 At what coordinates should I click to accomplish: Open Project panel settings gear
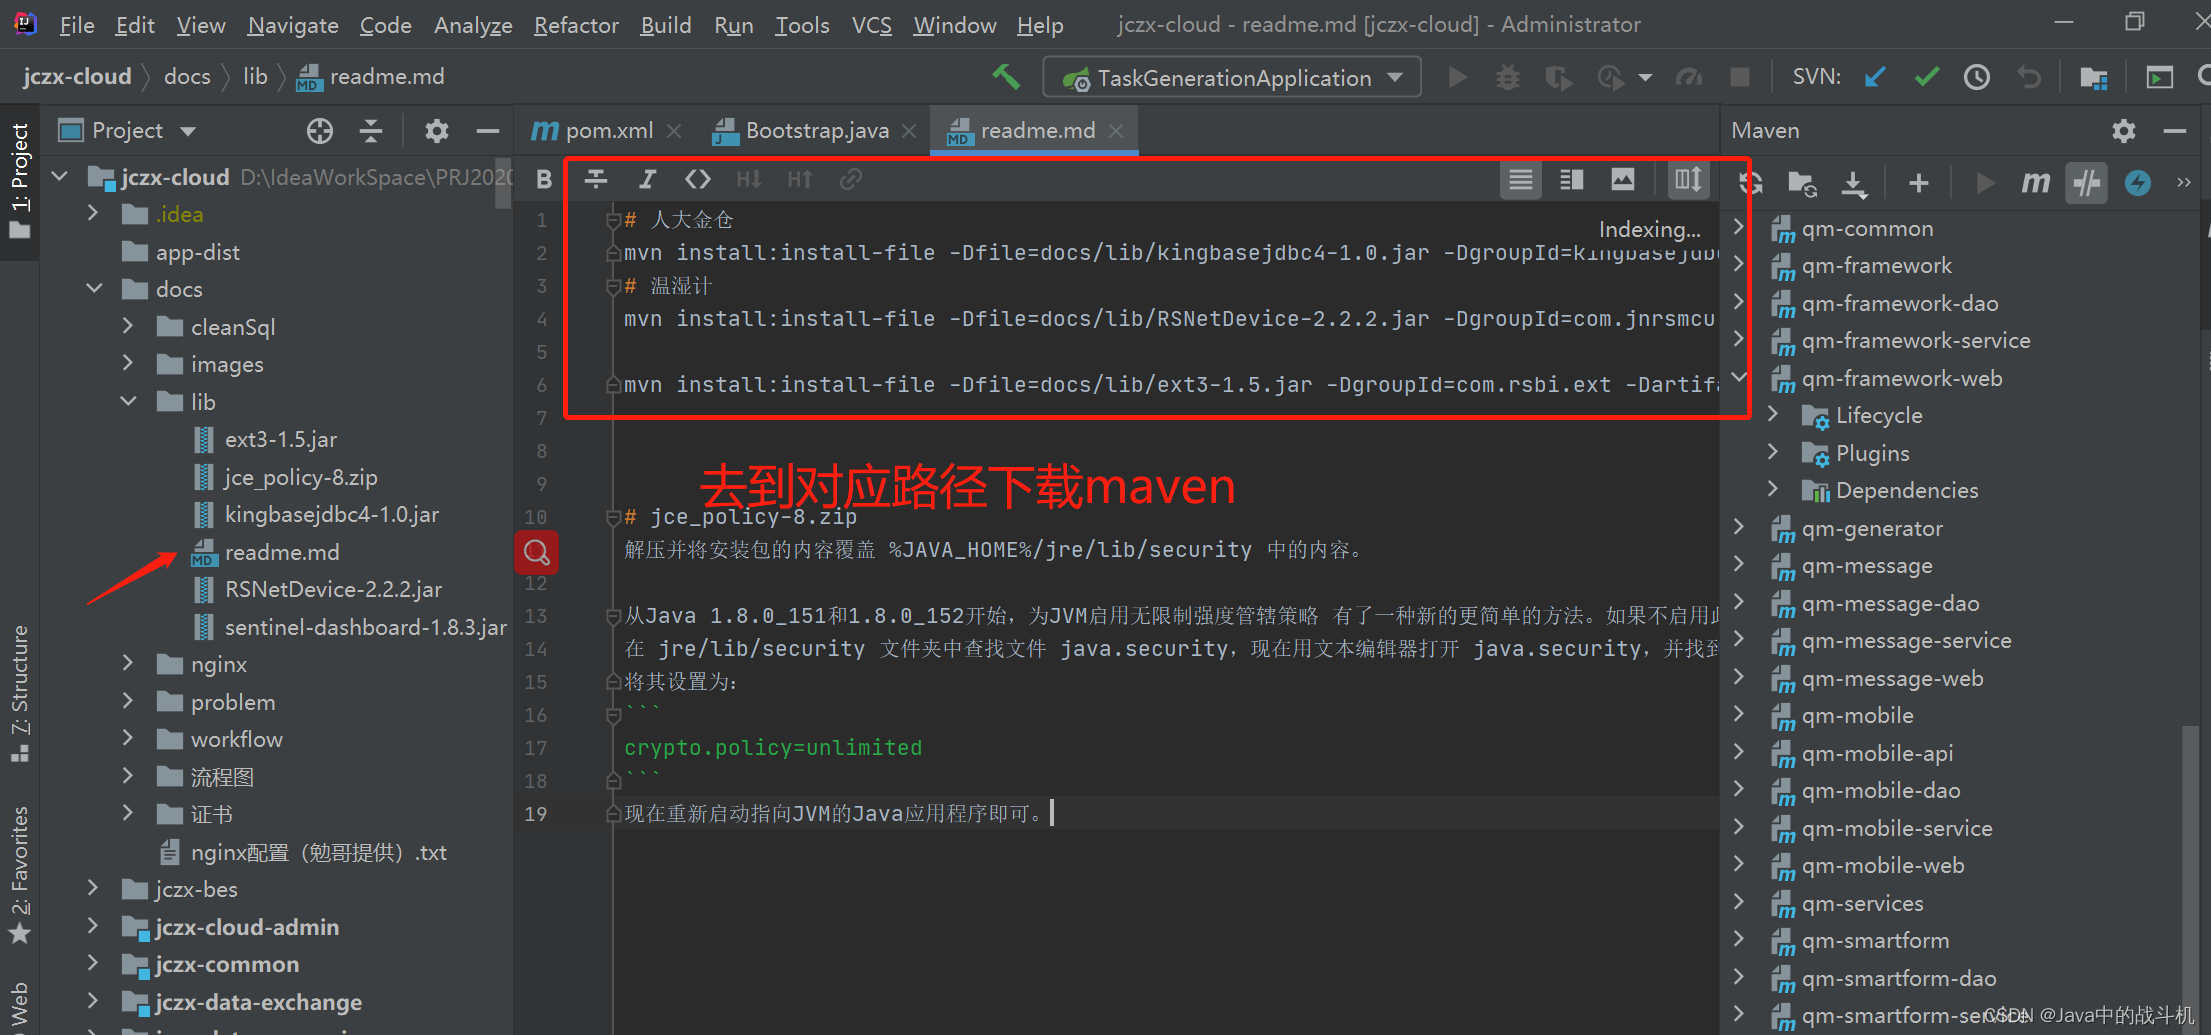click(437, 131)
